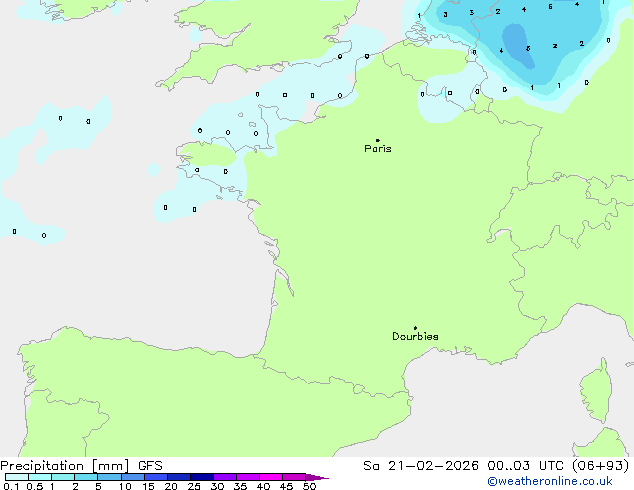The height and width of the screenshot is (490, 634).
Task: Select the 40–45 mm magenta legend swatch
Action: pos(271,477)
